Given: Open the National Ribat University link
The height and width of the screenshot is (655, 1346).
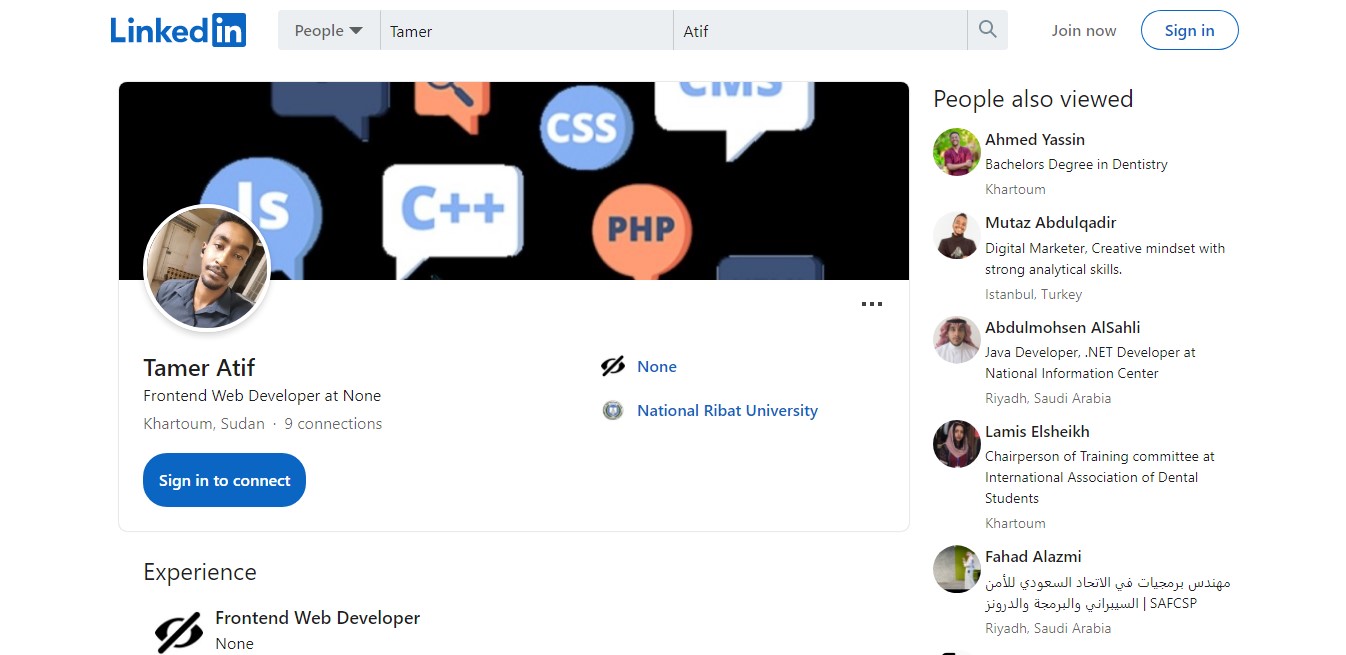Looking at the screenshot, I should [727, 410].
